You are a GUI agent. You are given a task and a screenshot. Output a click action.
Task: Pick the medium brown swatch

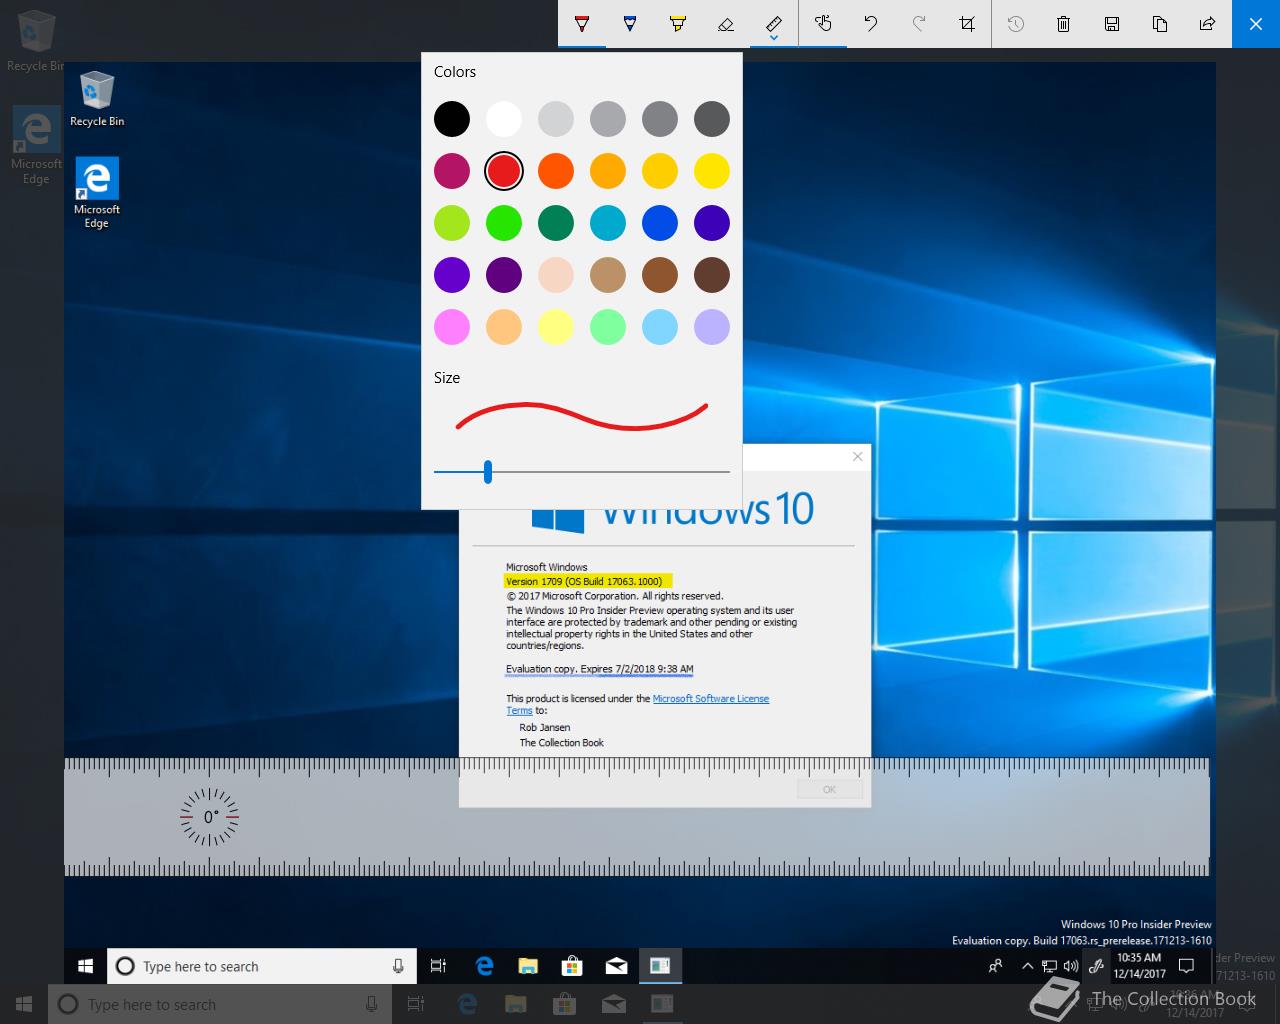(660, 275)
